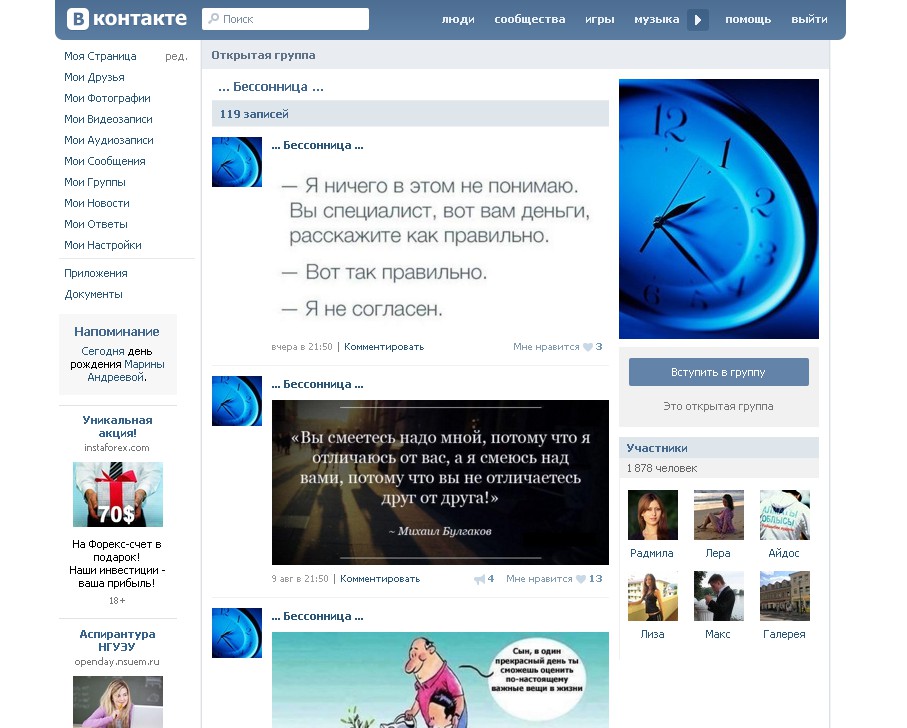
Task: Open member Лиза's avatar
Action: pyautogui.click(x=652, y=596)
